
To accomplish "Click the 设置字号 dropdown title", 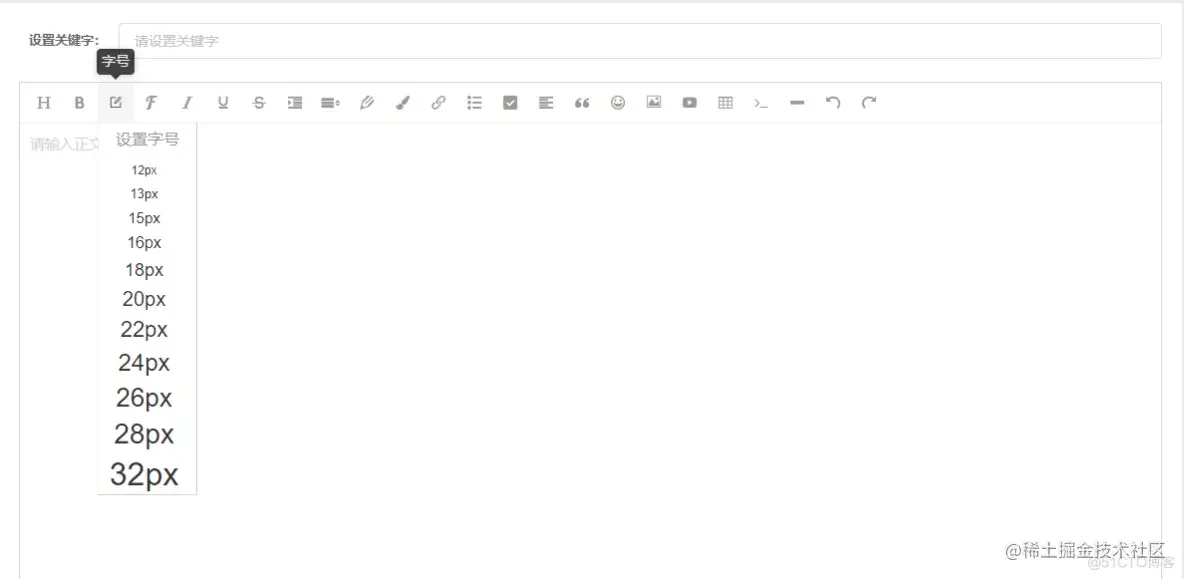I will point(147,140).
